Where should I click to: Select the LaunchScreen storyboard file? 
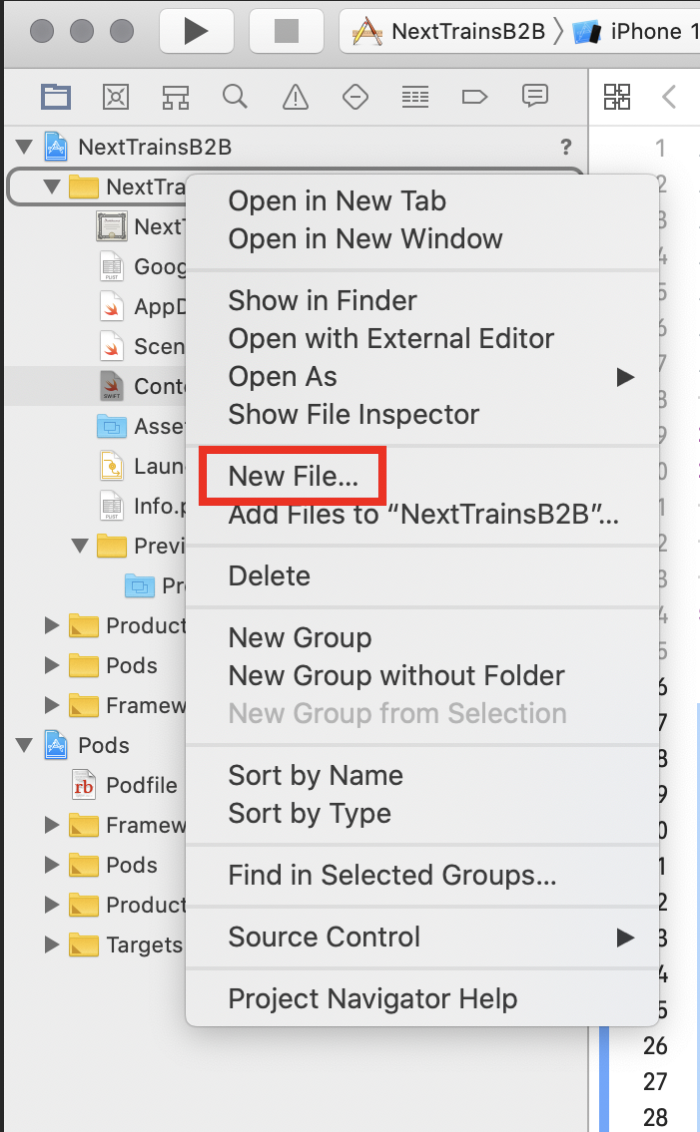(143, 466)
